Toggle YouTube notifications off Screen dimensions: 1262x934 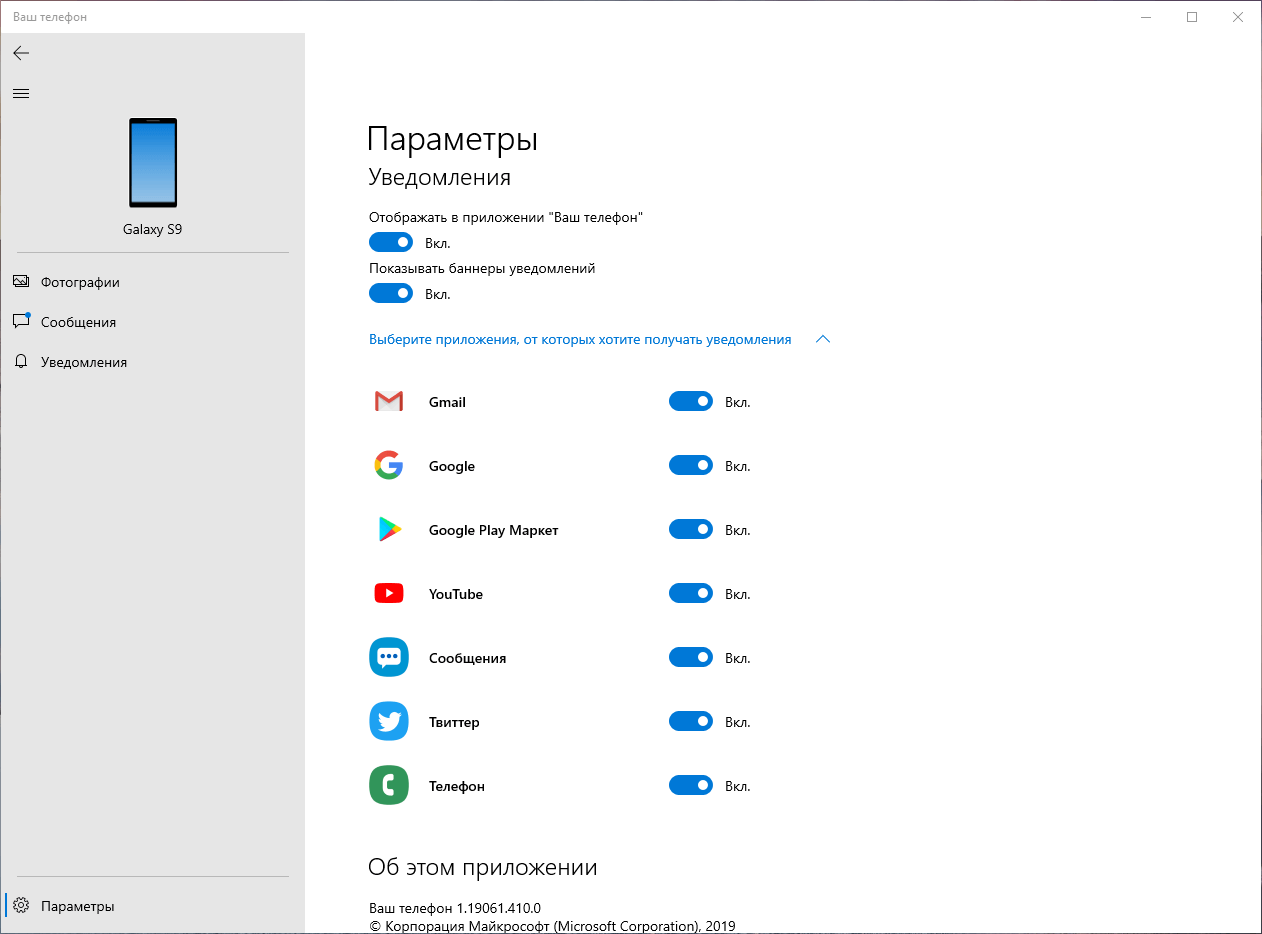click(690, 593)
